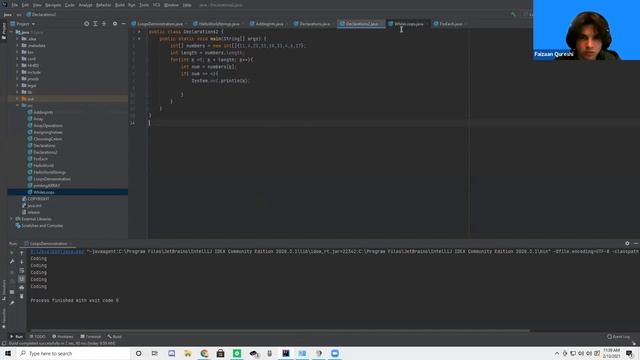Open the Problems tool window
The image size is (640, 360).
pyautogui.click(x=63, y=337)
